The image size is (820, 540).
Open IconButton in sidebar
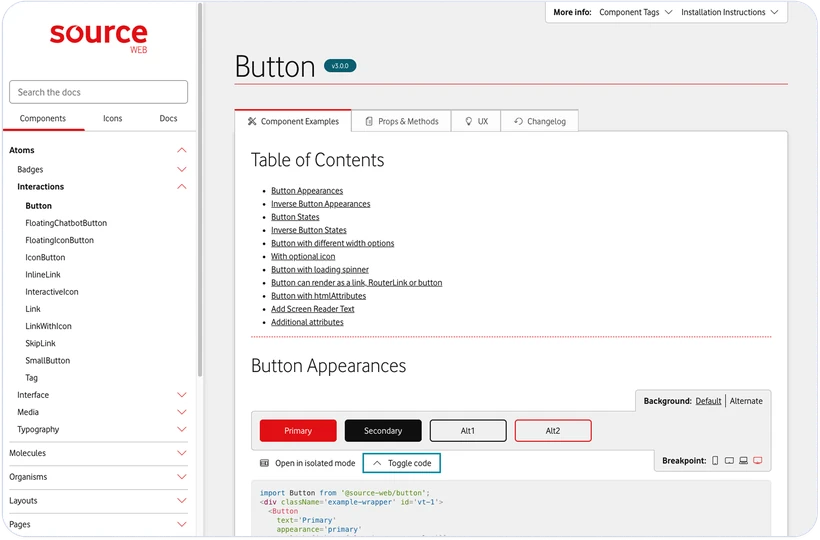pos(45,258)
